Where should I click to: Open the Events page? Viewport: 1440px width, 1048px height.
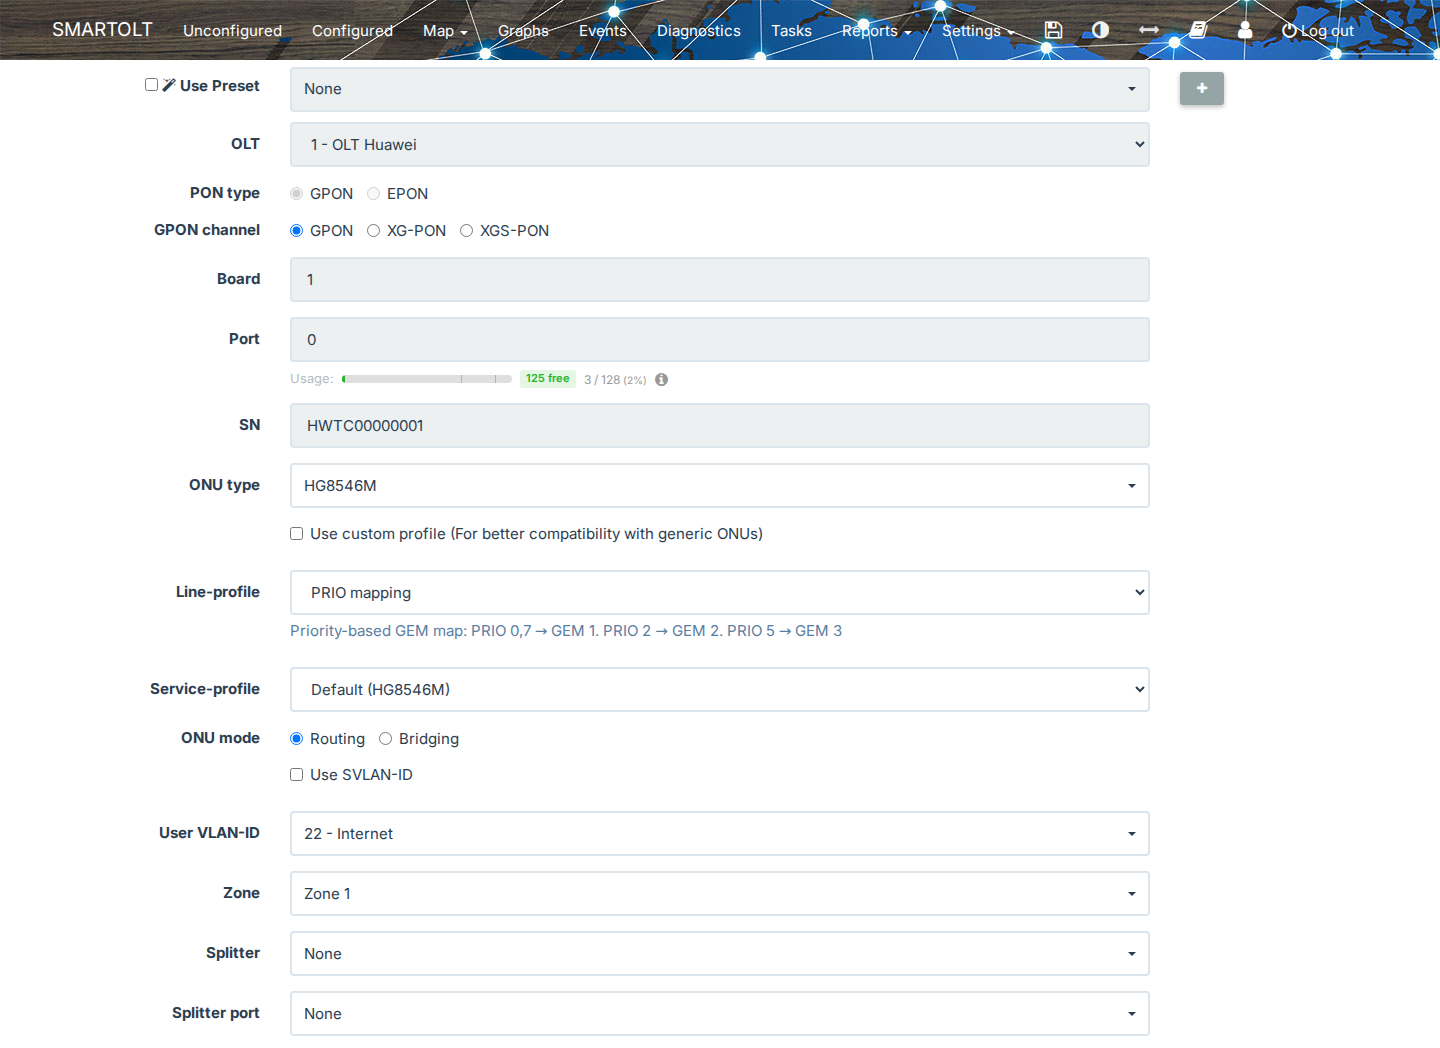[x=603, y=30]
